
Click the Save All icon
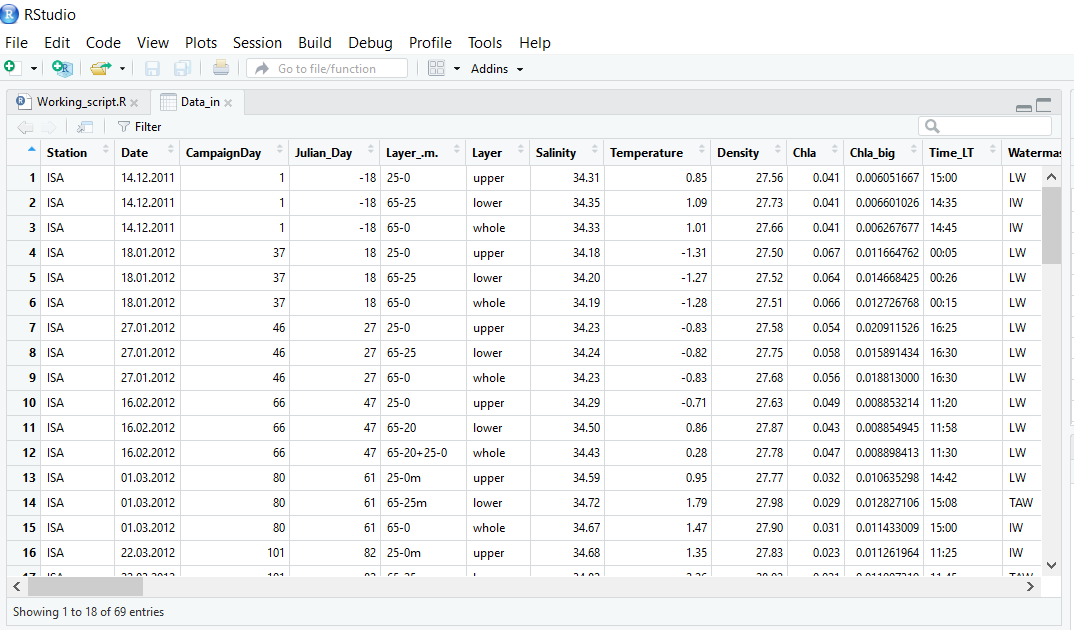coord(181,68)
